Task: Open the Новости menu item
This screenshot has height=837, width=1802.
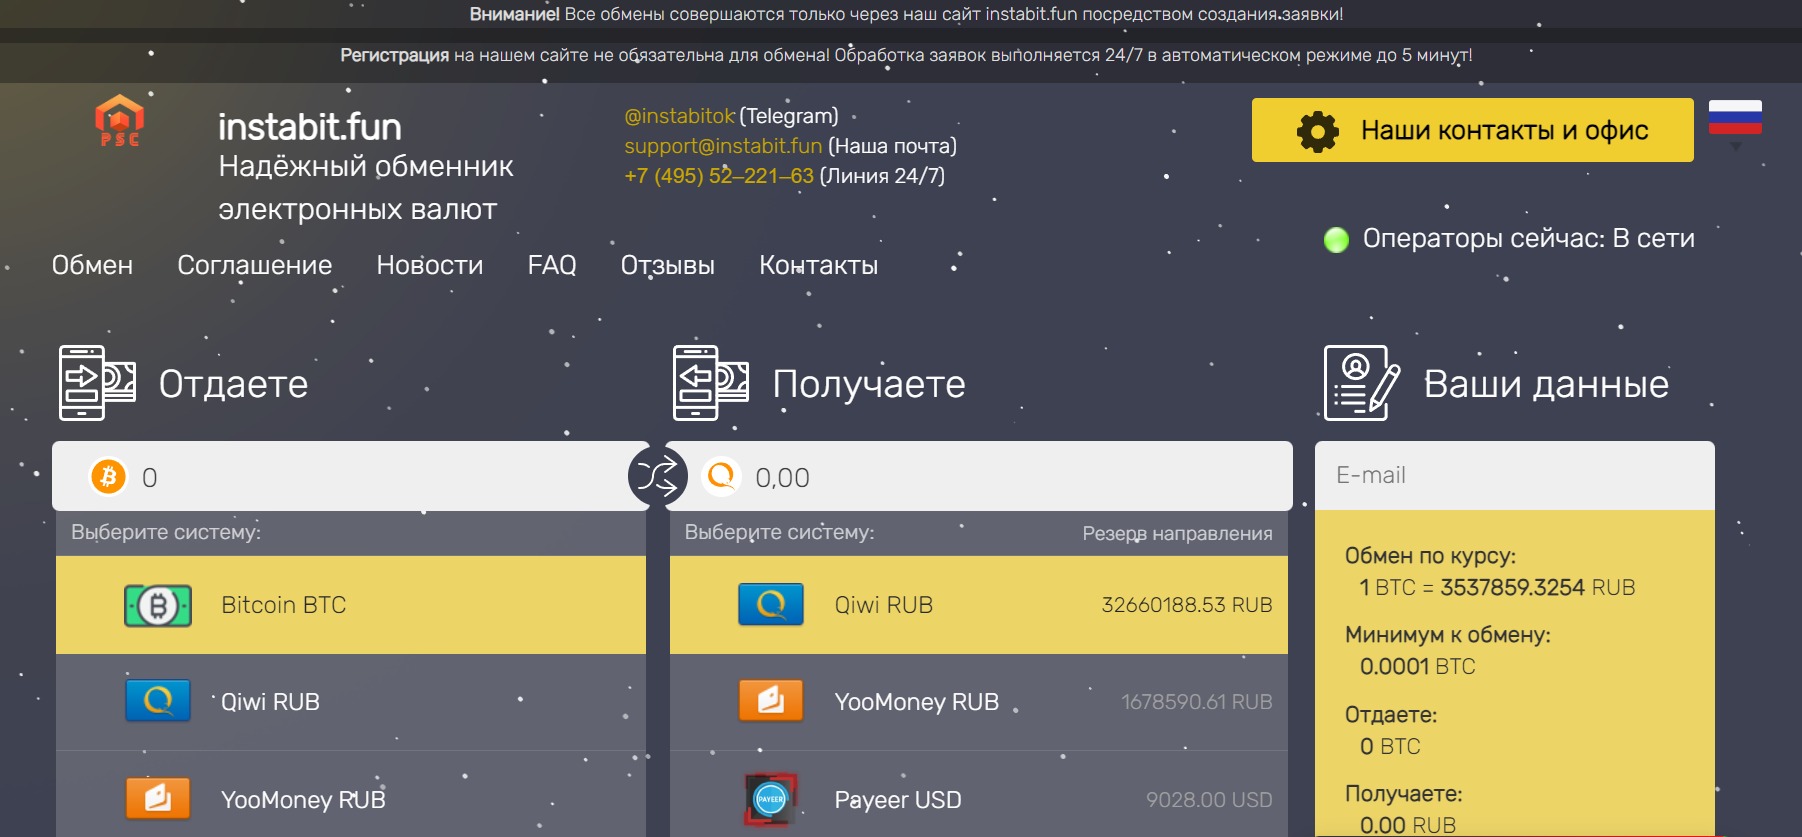Action: tap(430, 265)
